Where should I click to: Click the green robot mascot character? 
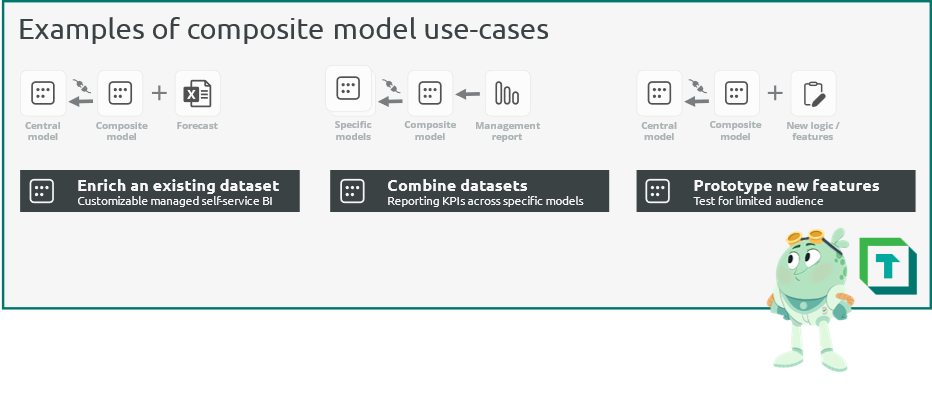810,300
